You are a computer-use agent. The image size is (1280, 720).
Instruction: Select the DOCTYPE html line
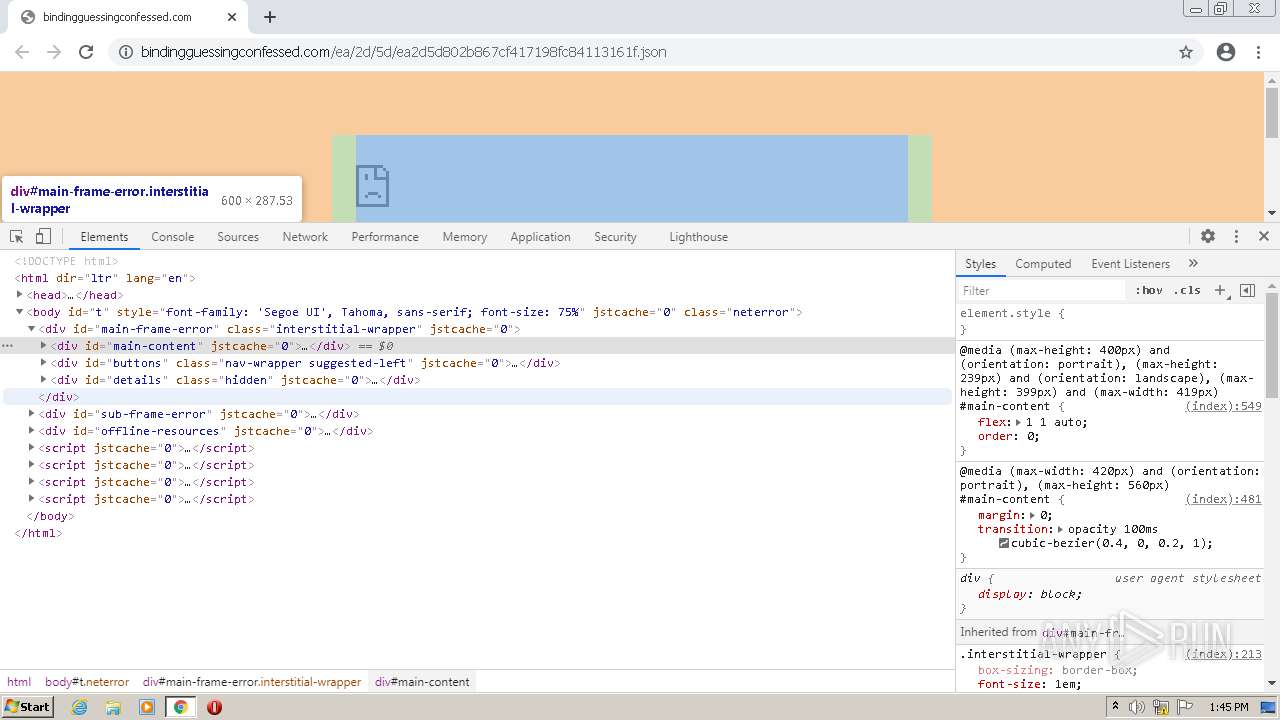66,261
